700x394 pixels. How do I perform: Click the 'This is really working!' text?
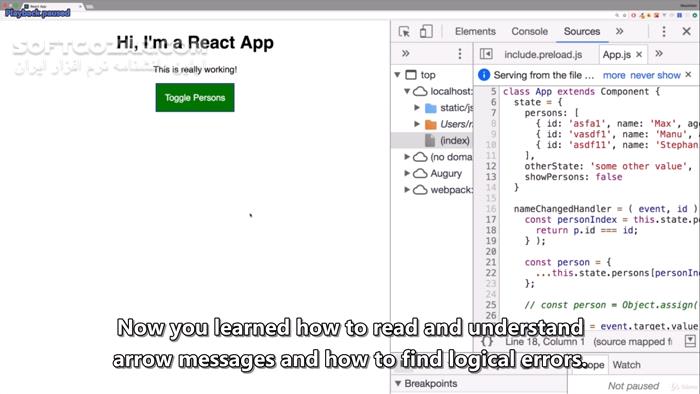(x=195, y=70)
